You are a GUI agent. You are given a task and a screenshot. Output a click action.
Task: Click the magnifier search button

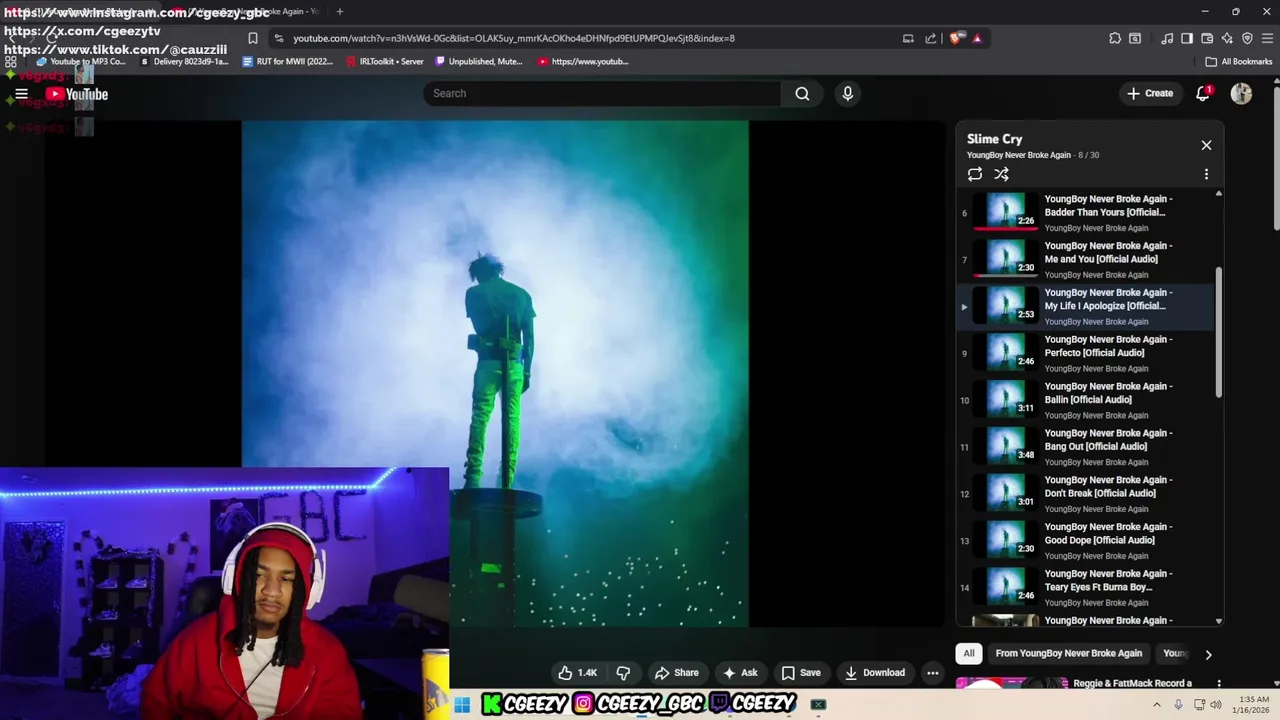(802, 93)
